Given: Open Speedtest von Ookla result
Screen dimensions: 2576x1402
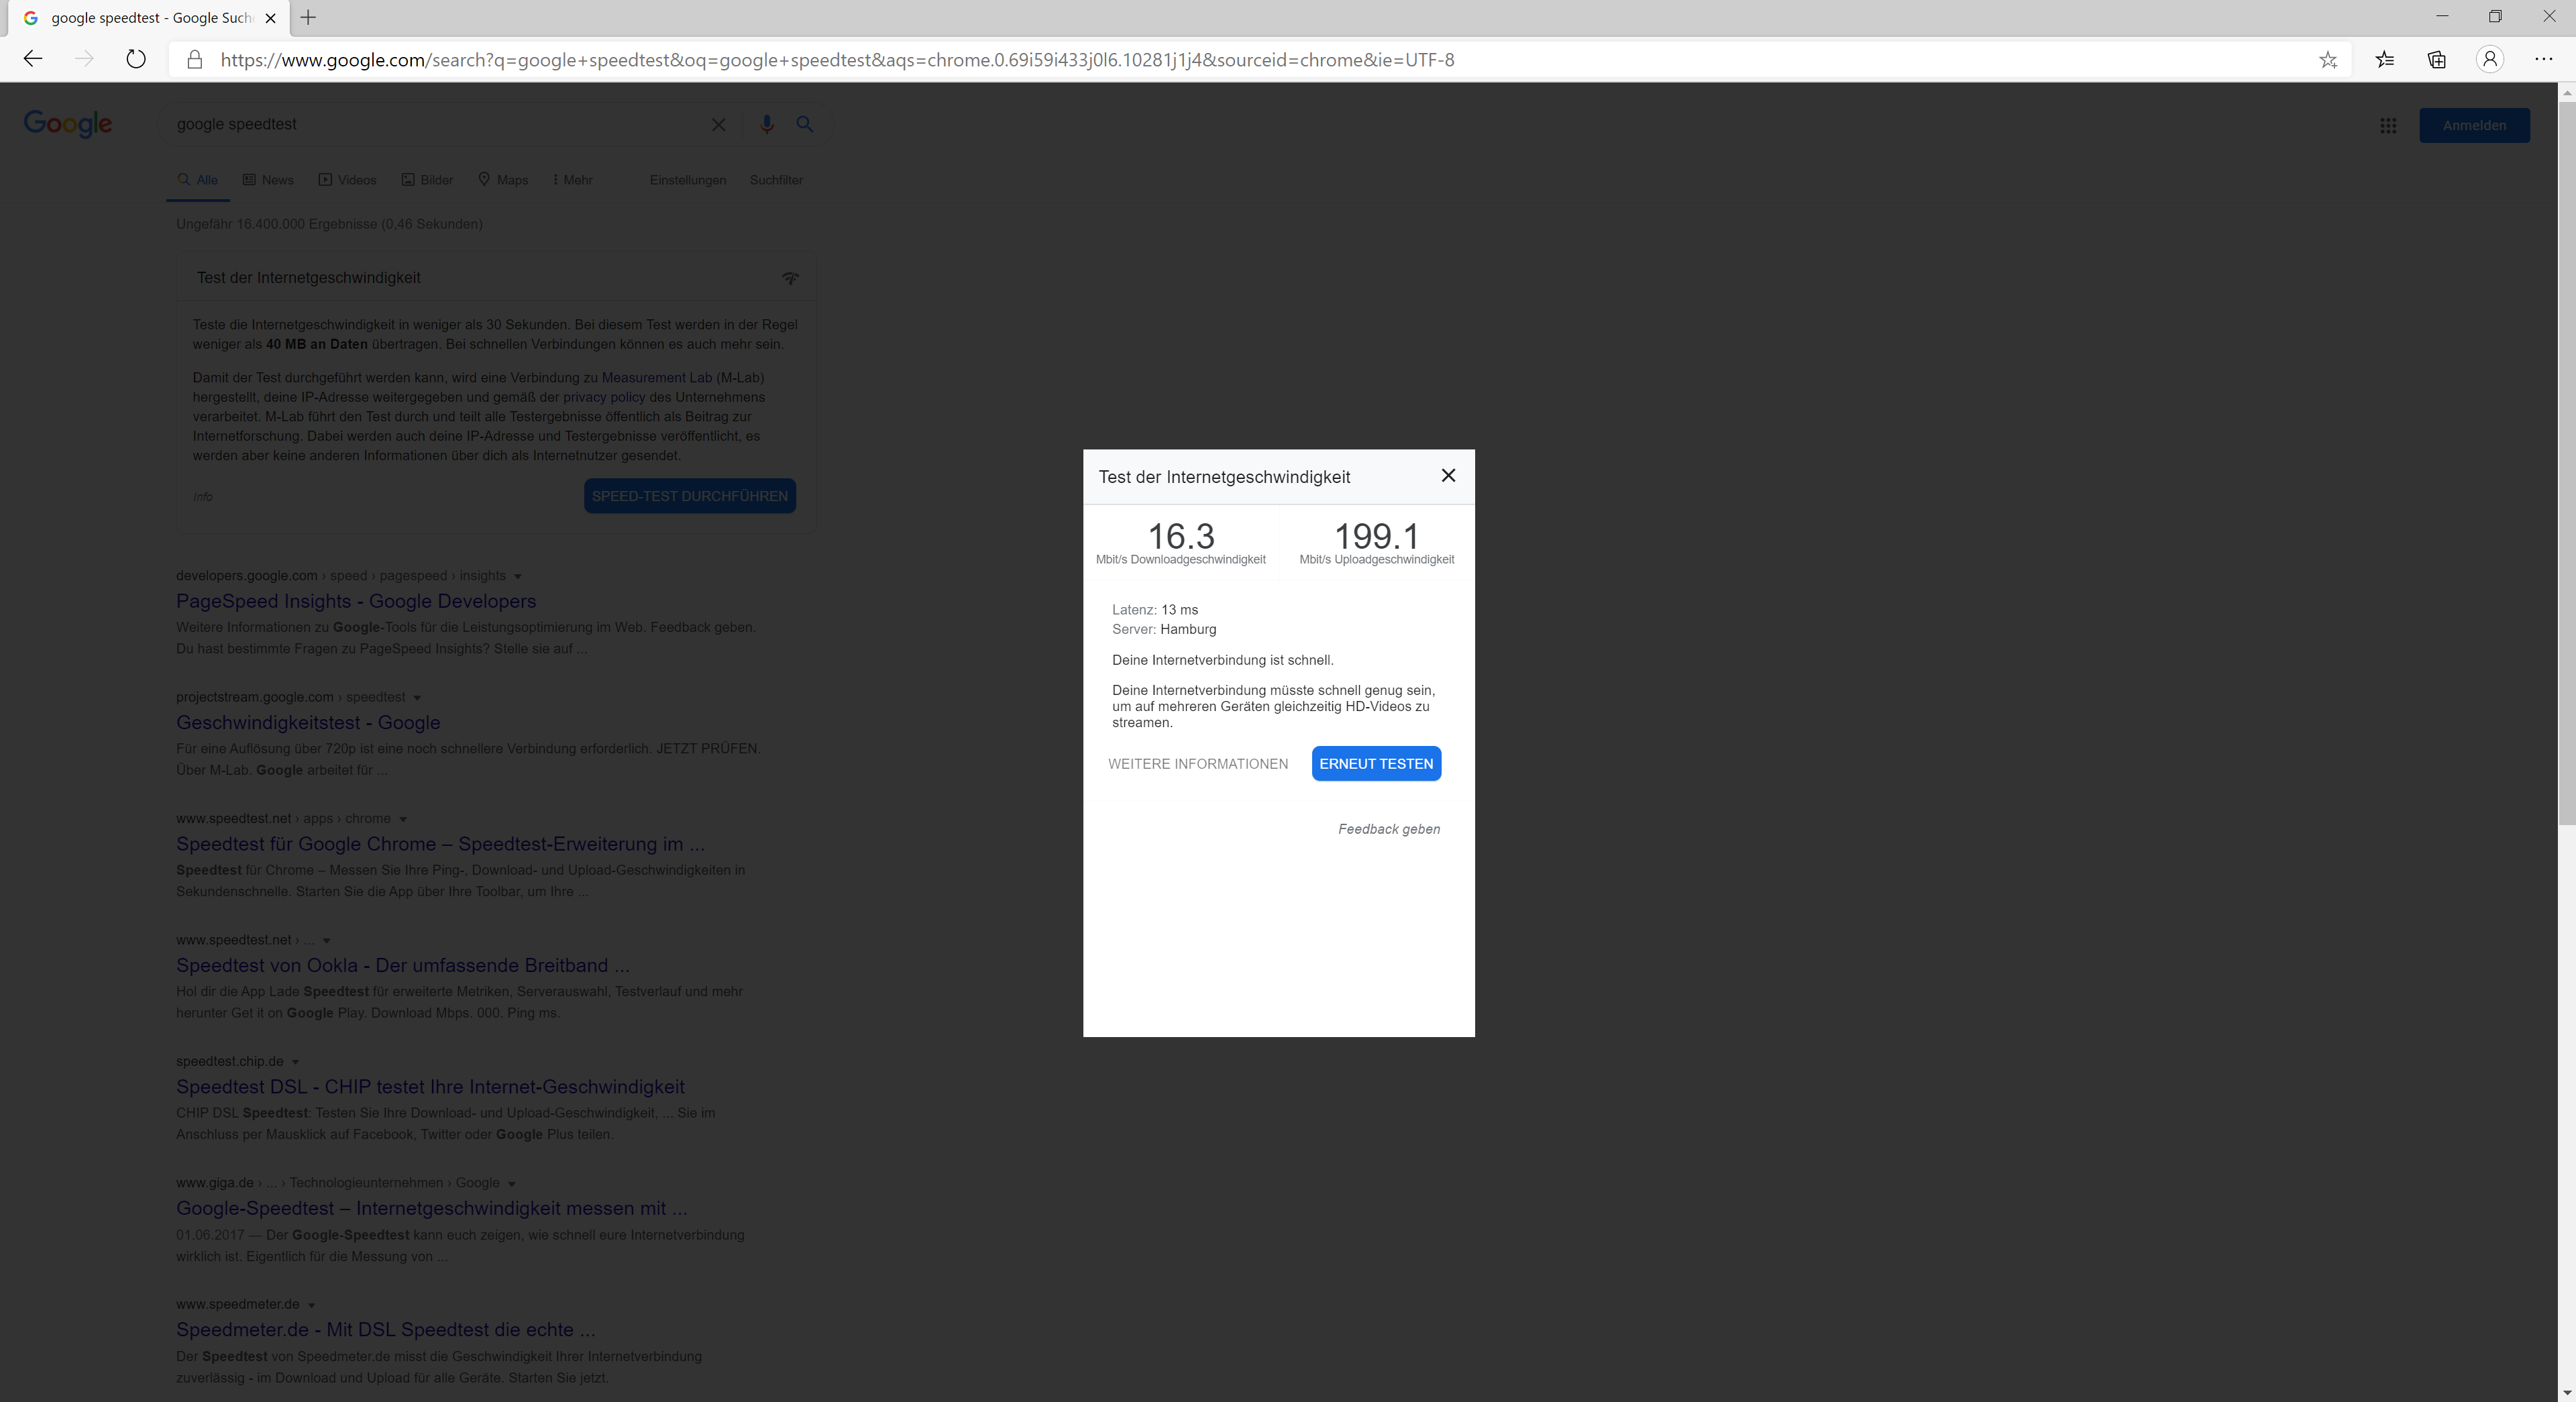Looking at the screenshot, I should coord(403,965).
